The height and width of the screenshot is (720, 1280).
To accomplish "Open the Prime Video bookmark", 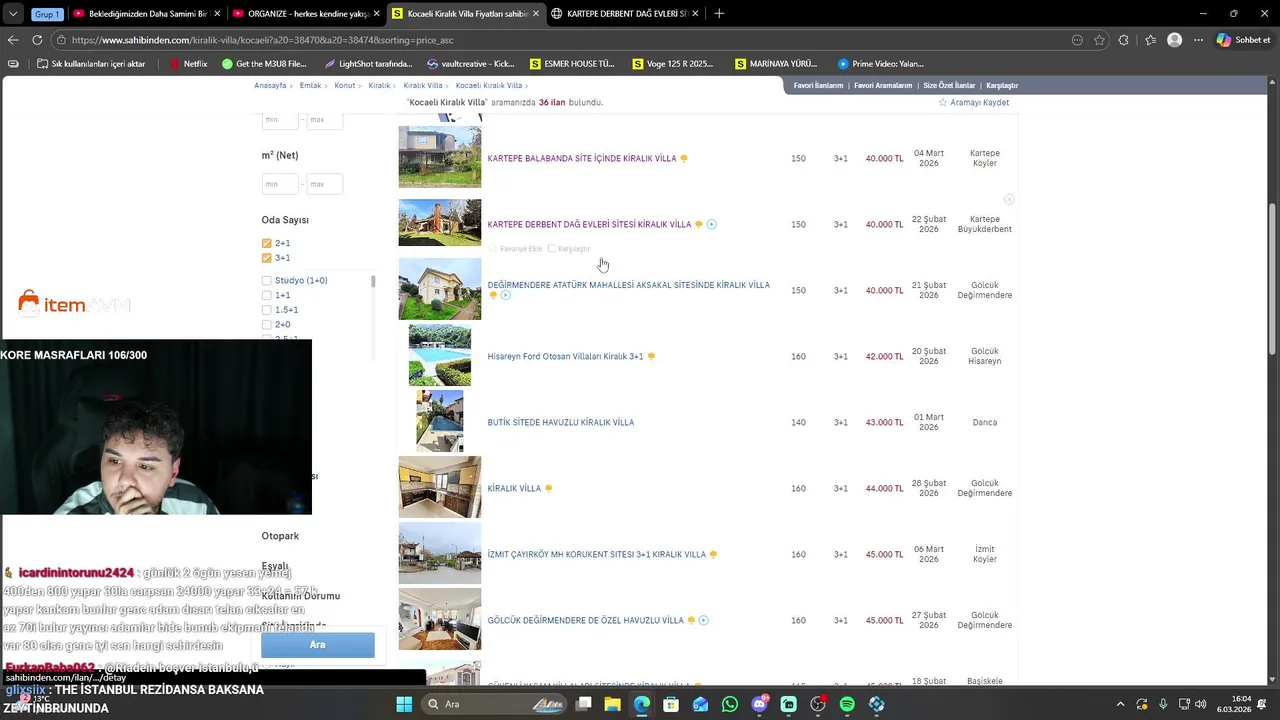I will pos(881,64).
